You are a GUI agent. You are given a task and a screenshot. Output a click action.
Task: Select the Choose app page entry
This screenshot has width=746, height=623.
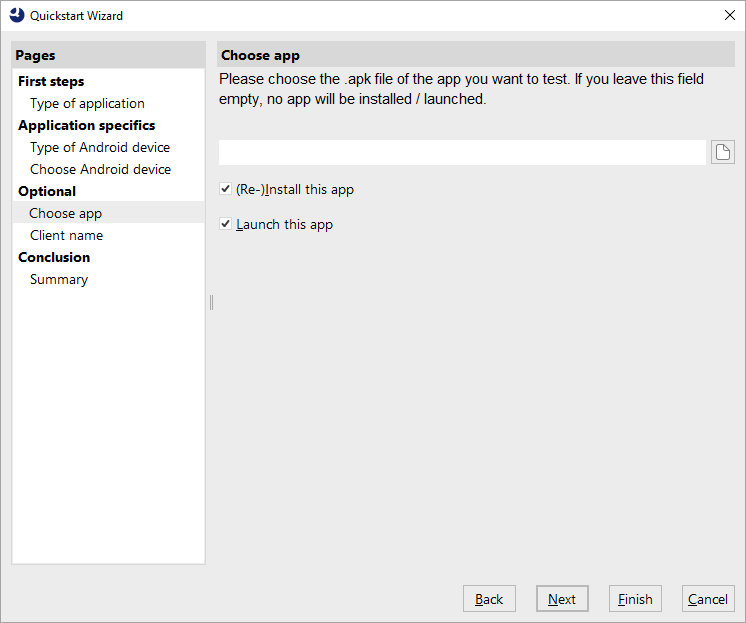pyautogui.click(x=66, y=213)
